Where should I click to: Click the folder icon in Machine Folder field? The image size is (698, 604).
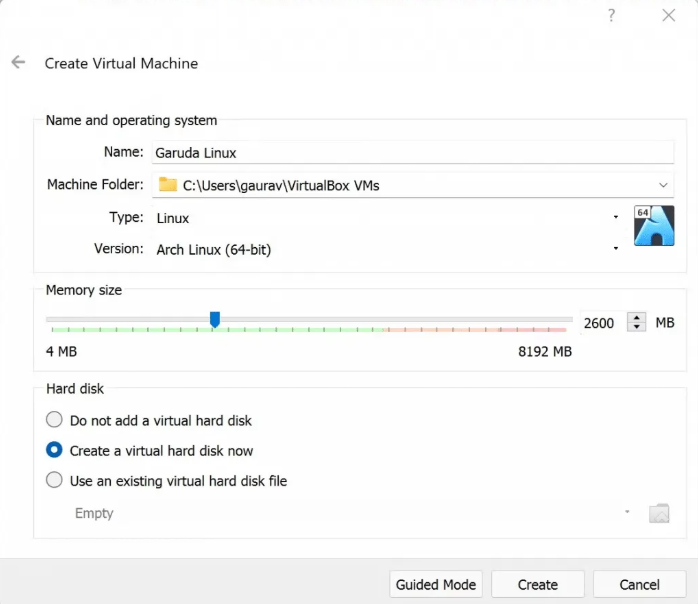tap(168, 185)
